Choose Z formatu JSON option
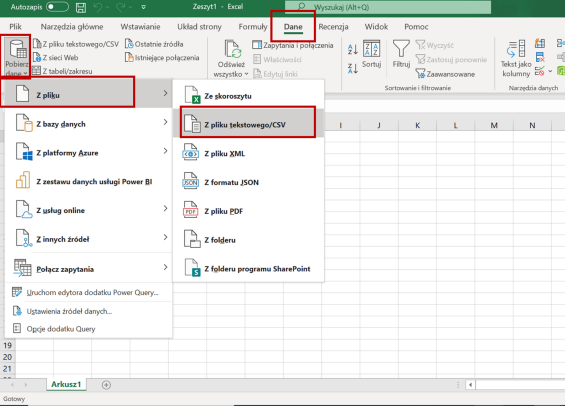This screenshot has width=565, height=406. pyautogui.click(x=248, y=182)
